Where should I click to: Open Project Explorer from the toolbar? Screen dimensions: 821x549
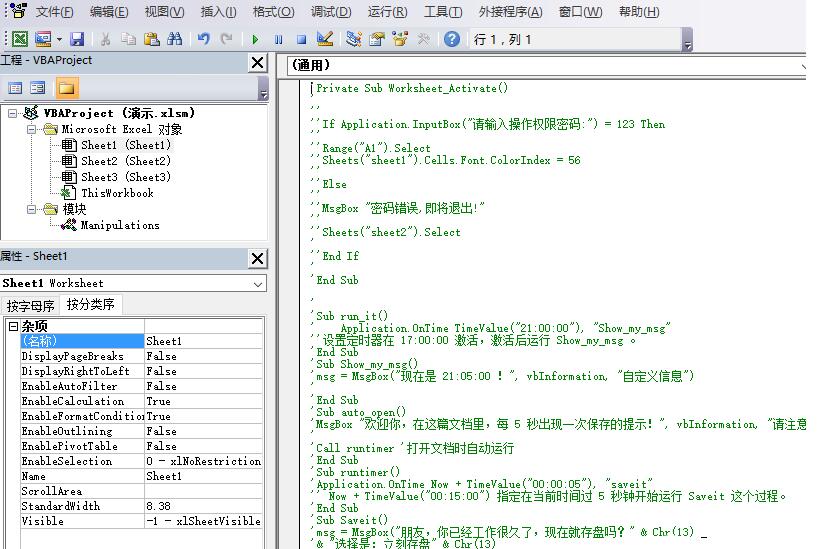point(353,39)
